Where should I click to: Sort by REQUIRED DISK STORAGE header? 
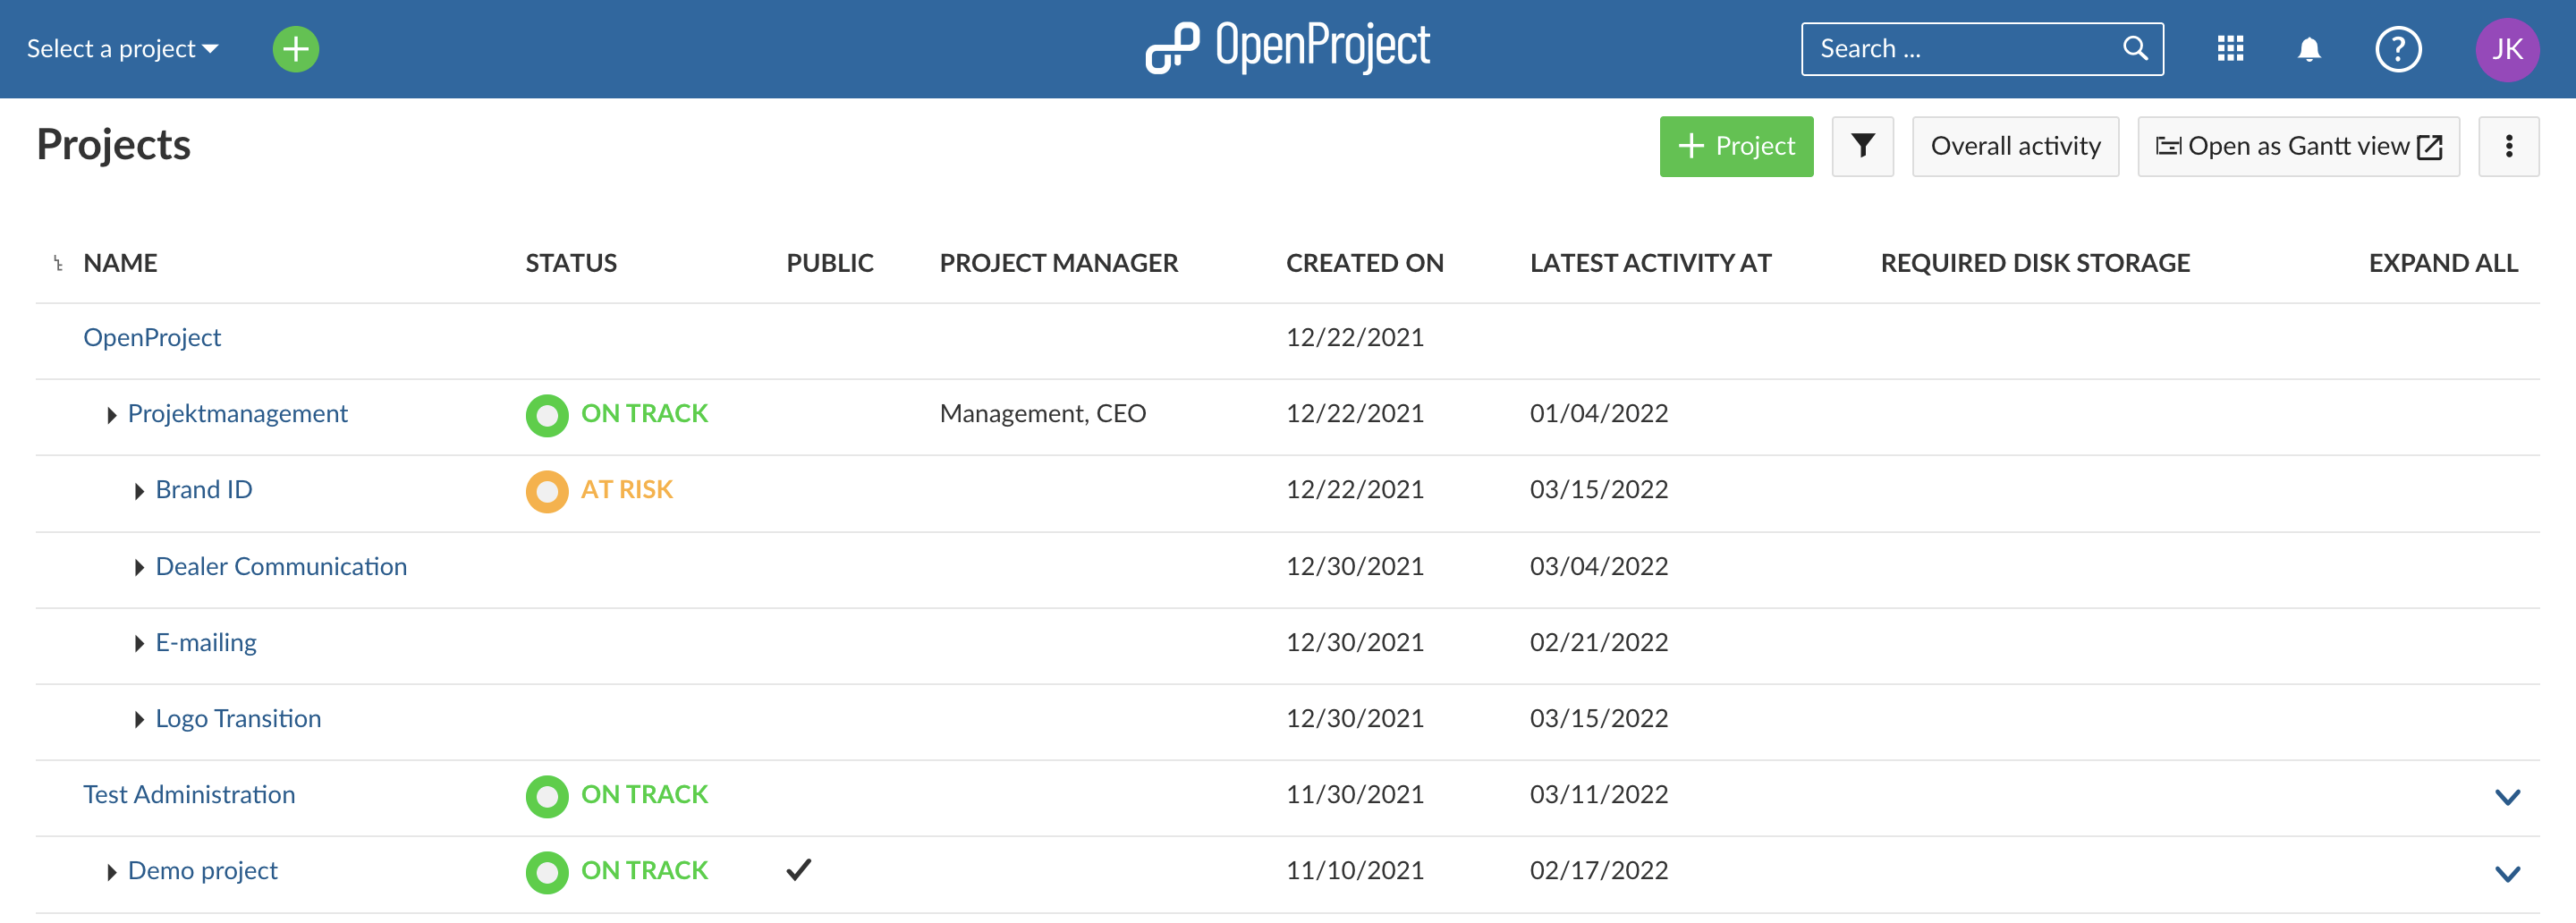tap(2035, 263)
